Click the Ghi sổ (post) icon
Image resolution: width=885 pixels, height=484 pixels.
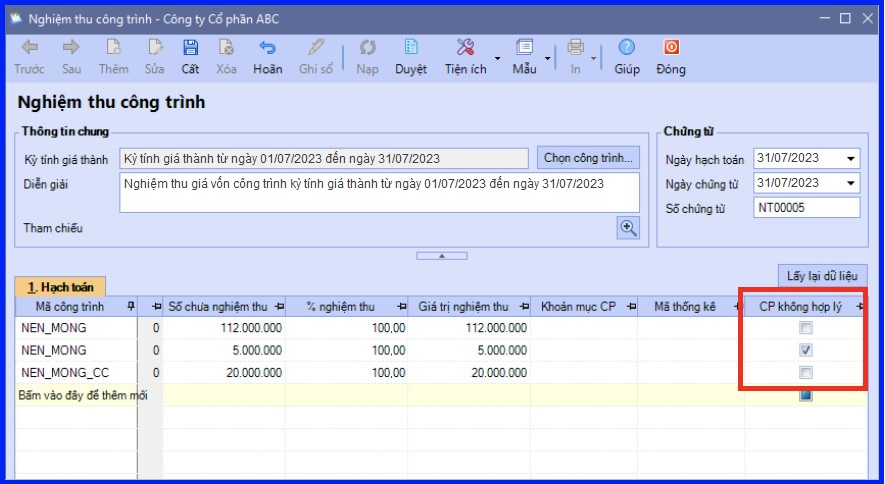(x=316, y=47)
